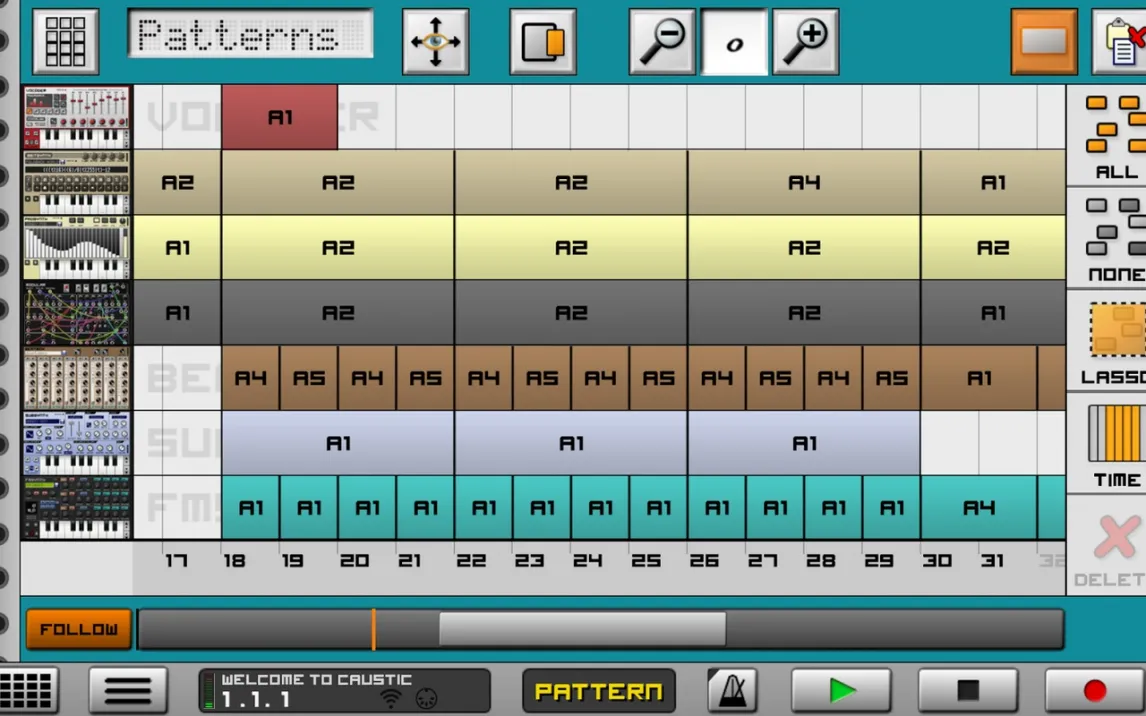Open the main hamburger menu

point(128,690)
